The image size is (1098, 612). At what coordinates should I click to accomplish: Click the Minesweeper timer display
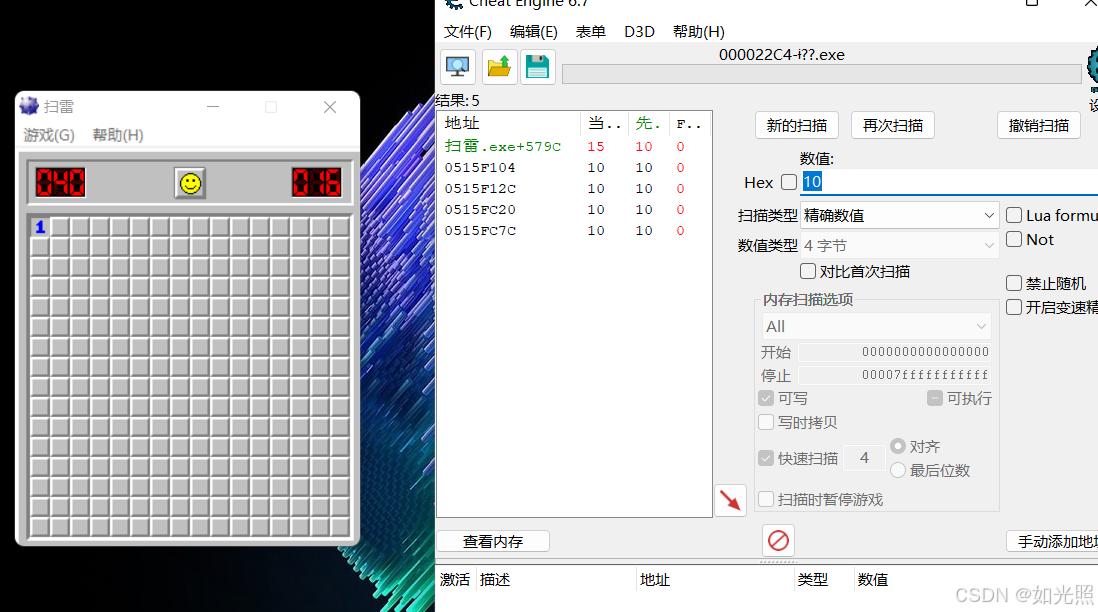317,183
